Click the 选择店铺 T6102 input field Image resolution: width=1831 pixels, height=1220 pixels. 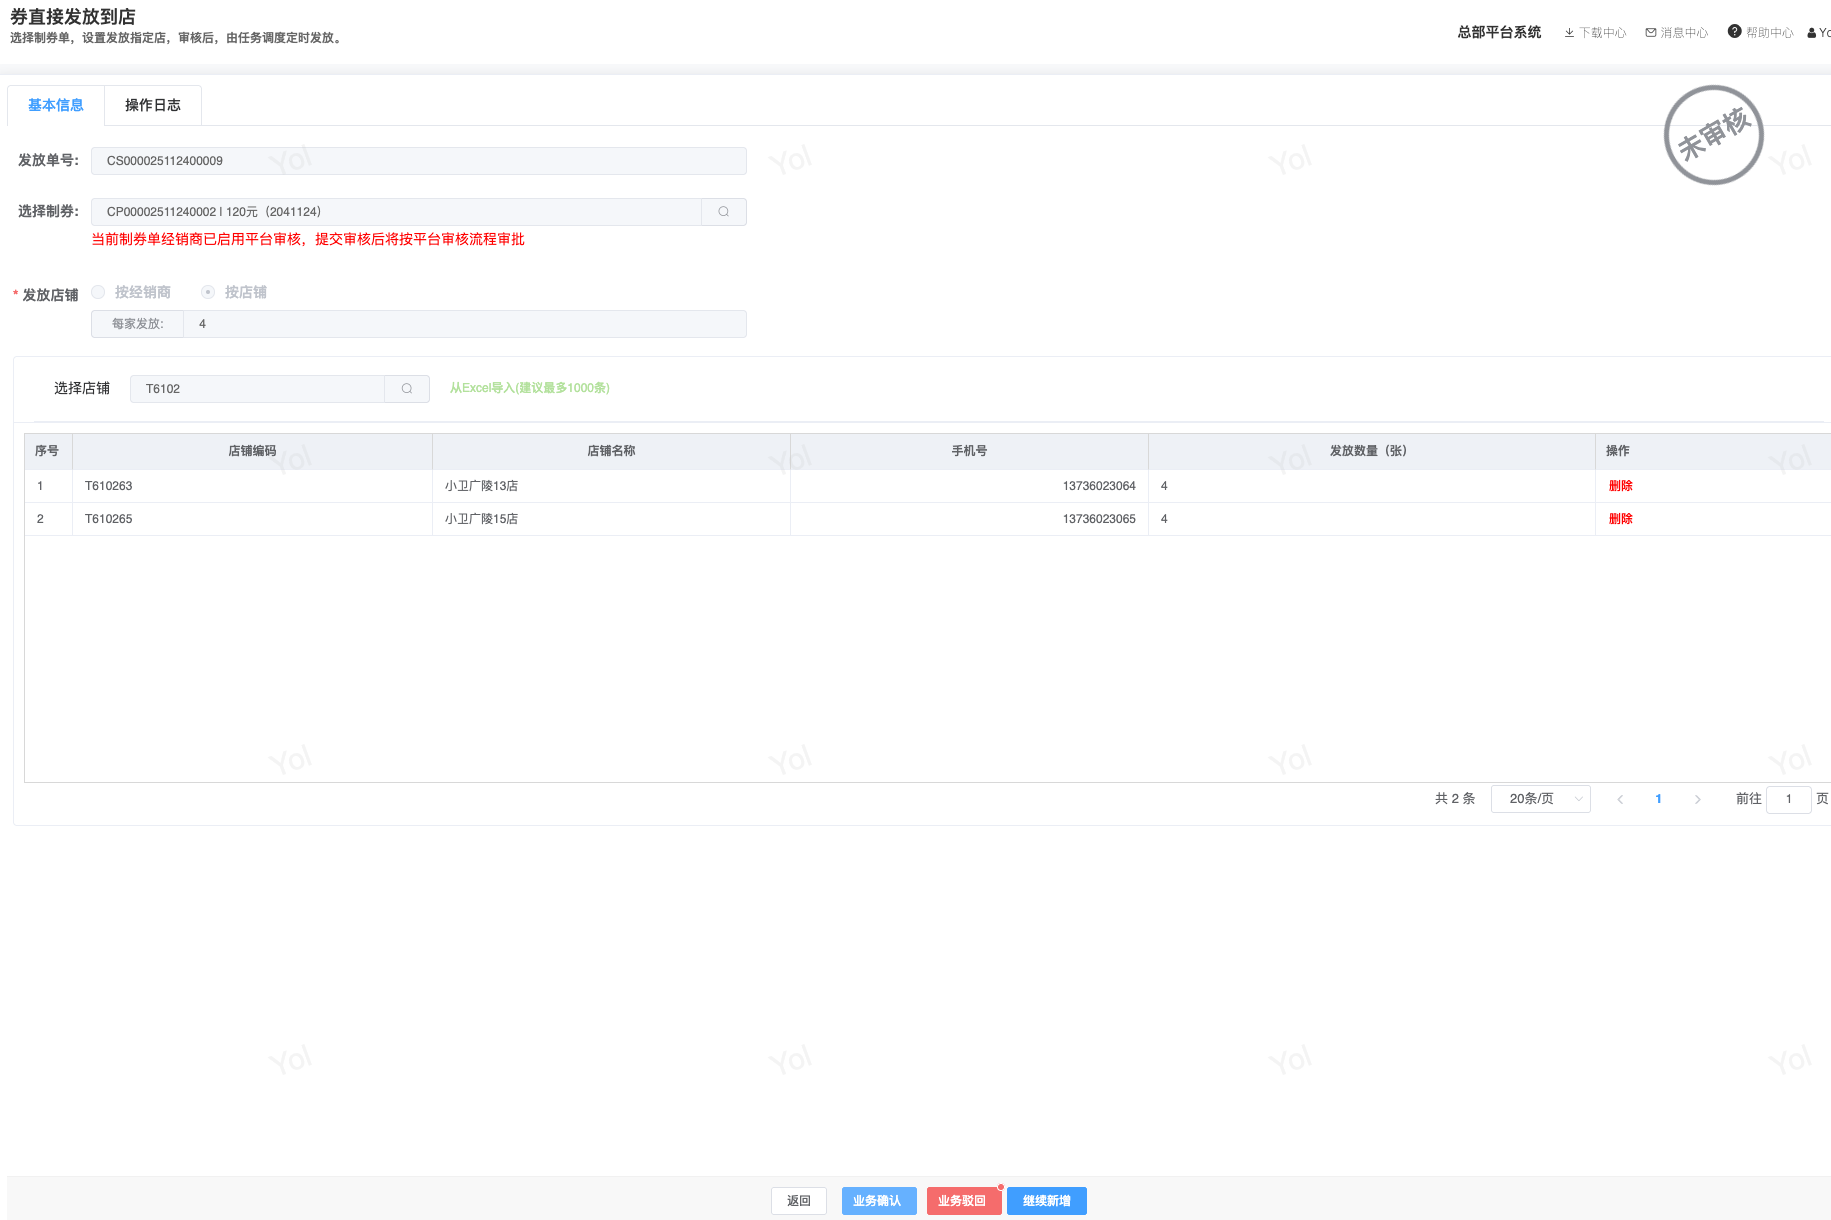pyautogui.click(x=258, y=389)
